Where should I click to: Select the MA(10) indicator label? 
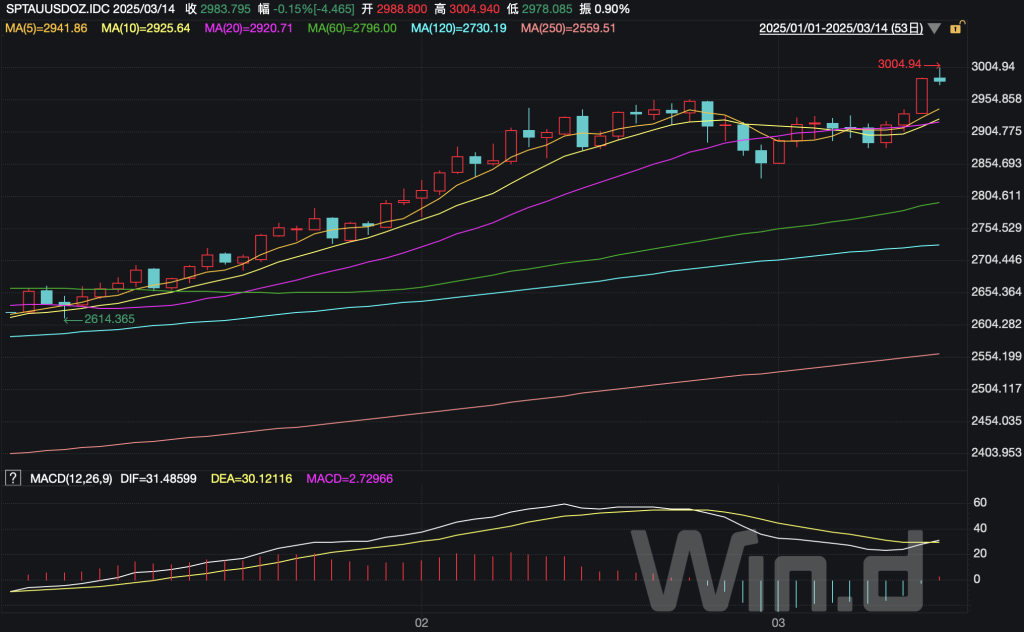click(x=145, y=28)
